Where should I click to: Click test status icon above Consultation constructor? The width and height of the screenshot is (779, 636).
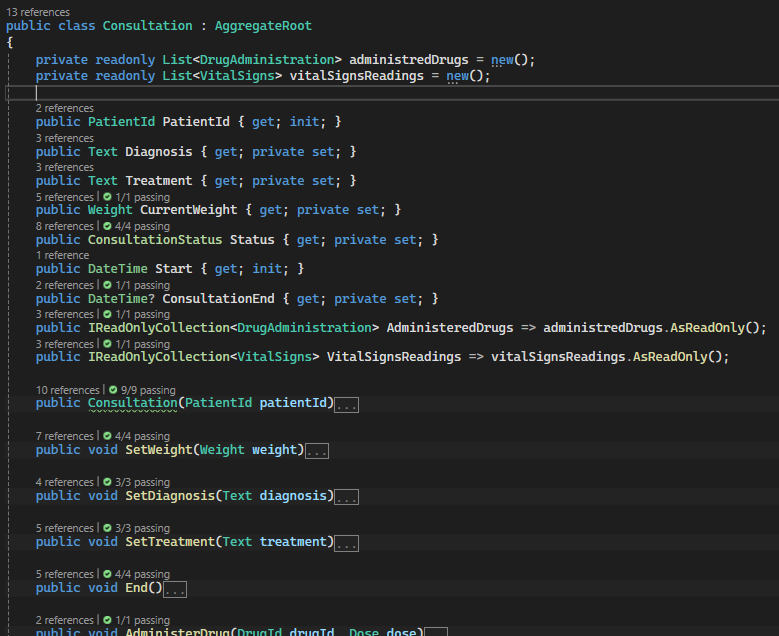point(113,390)
